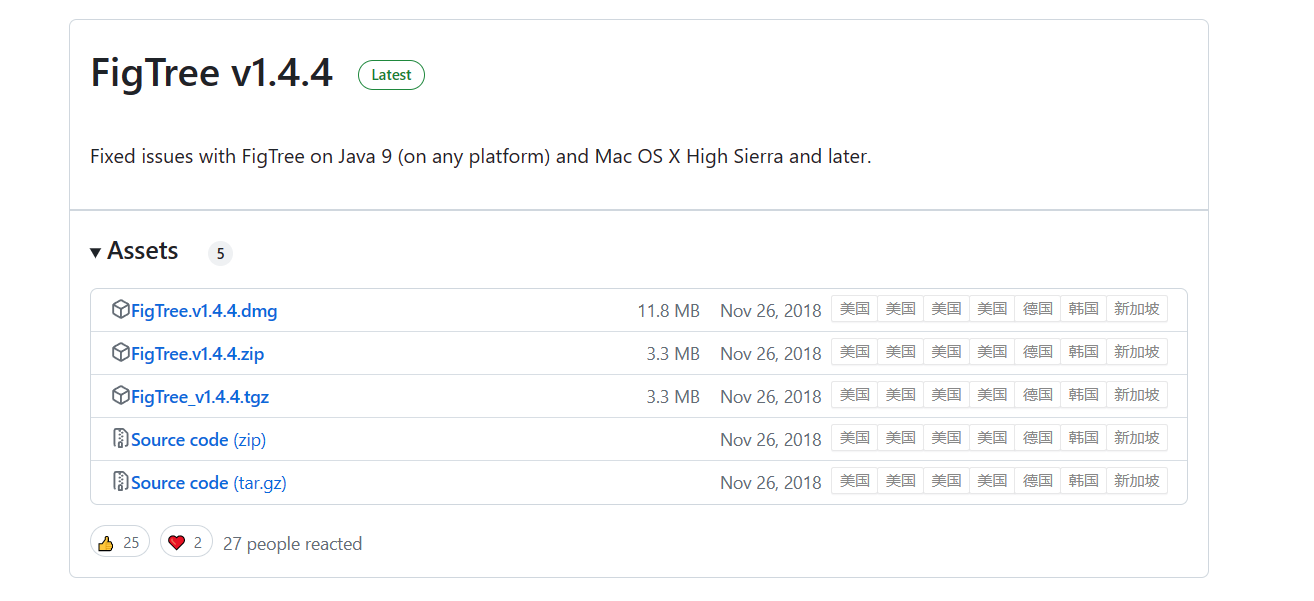The height and width of the screenshot is (601, 1314).
Task: Choose 新加坡 mirror for FigTree.v1.4.4.dmg
Action: pos(1137,309)
